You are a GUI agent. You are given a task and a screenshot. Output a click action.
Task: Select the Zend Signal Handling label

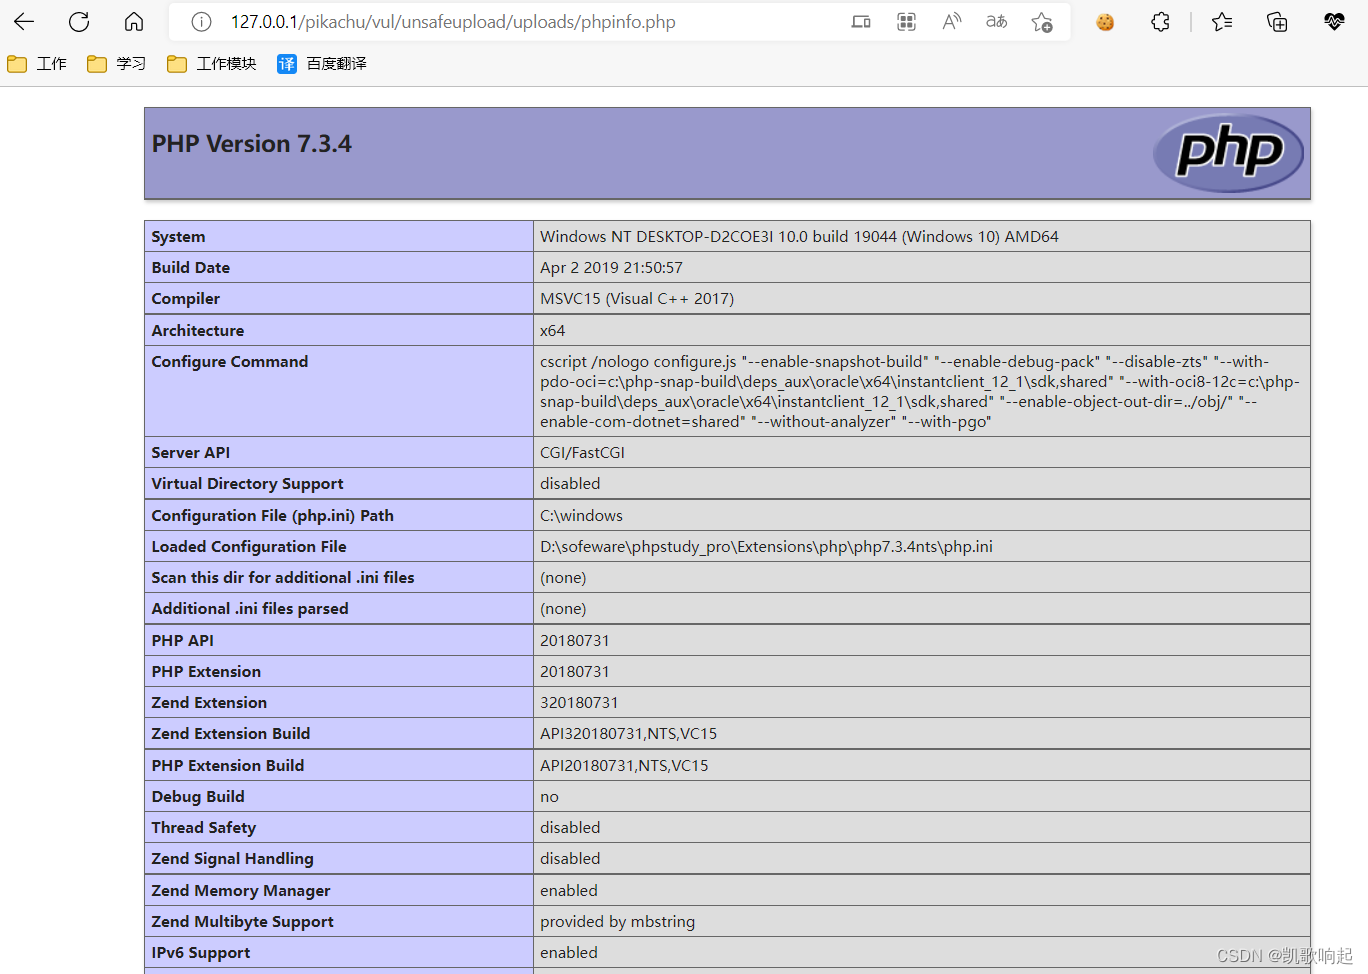(232, 859)
